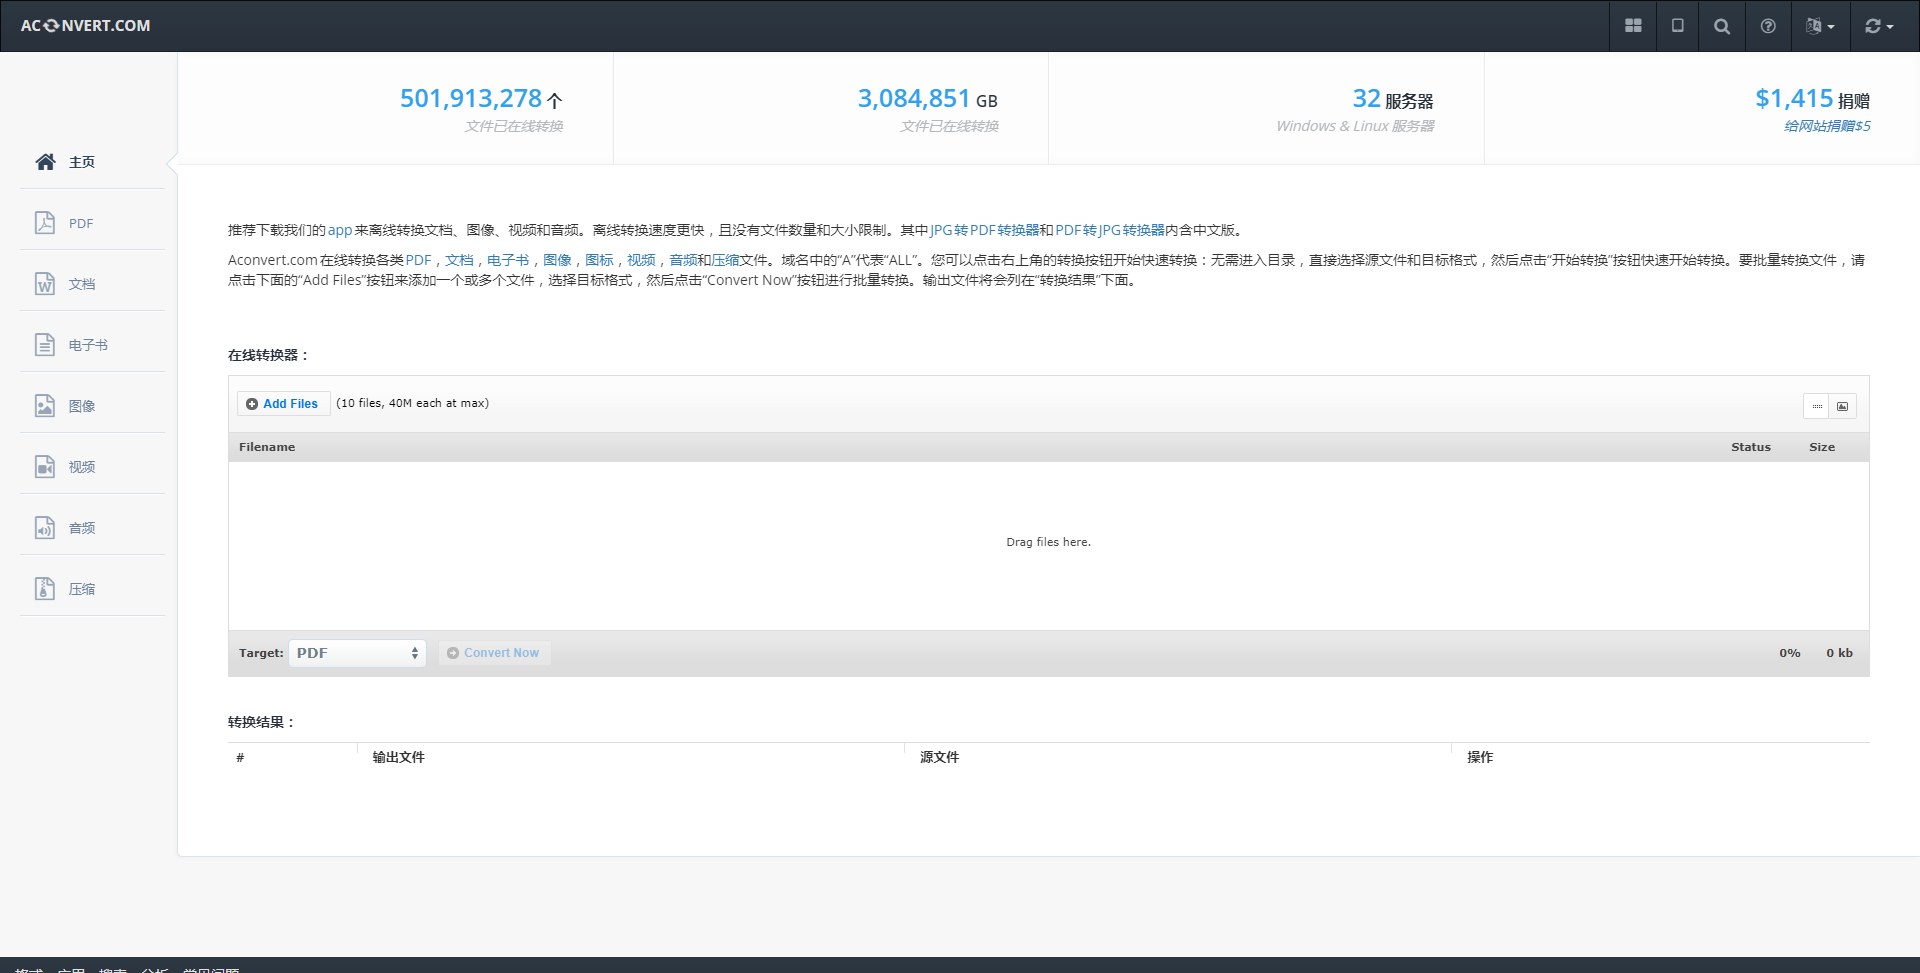Click the PDF file icon in sidebar
The image size is (1920, 973).
tap(45, 223)
